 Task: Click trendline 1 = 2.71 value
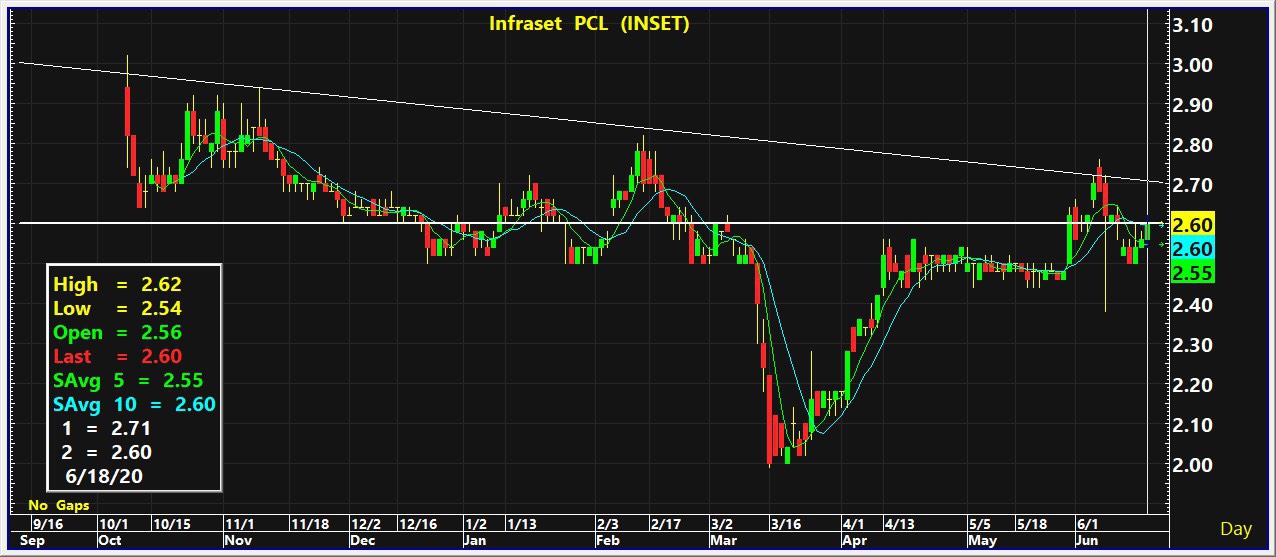click(107, 429)
